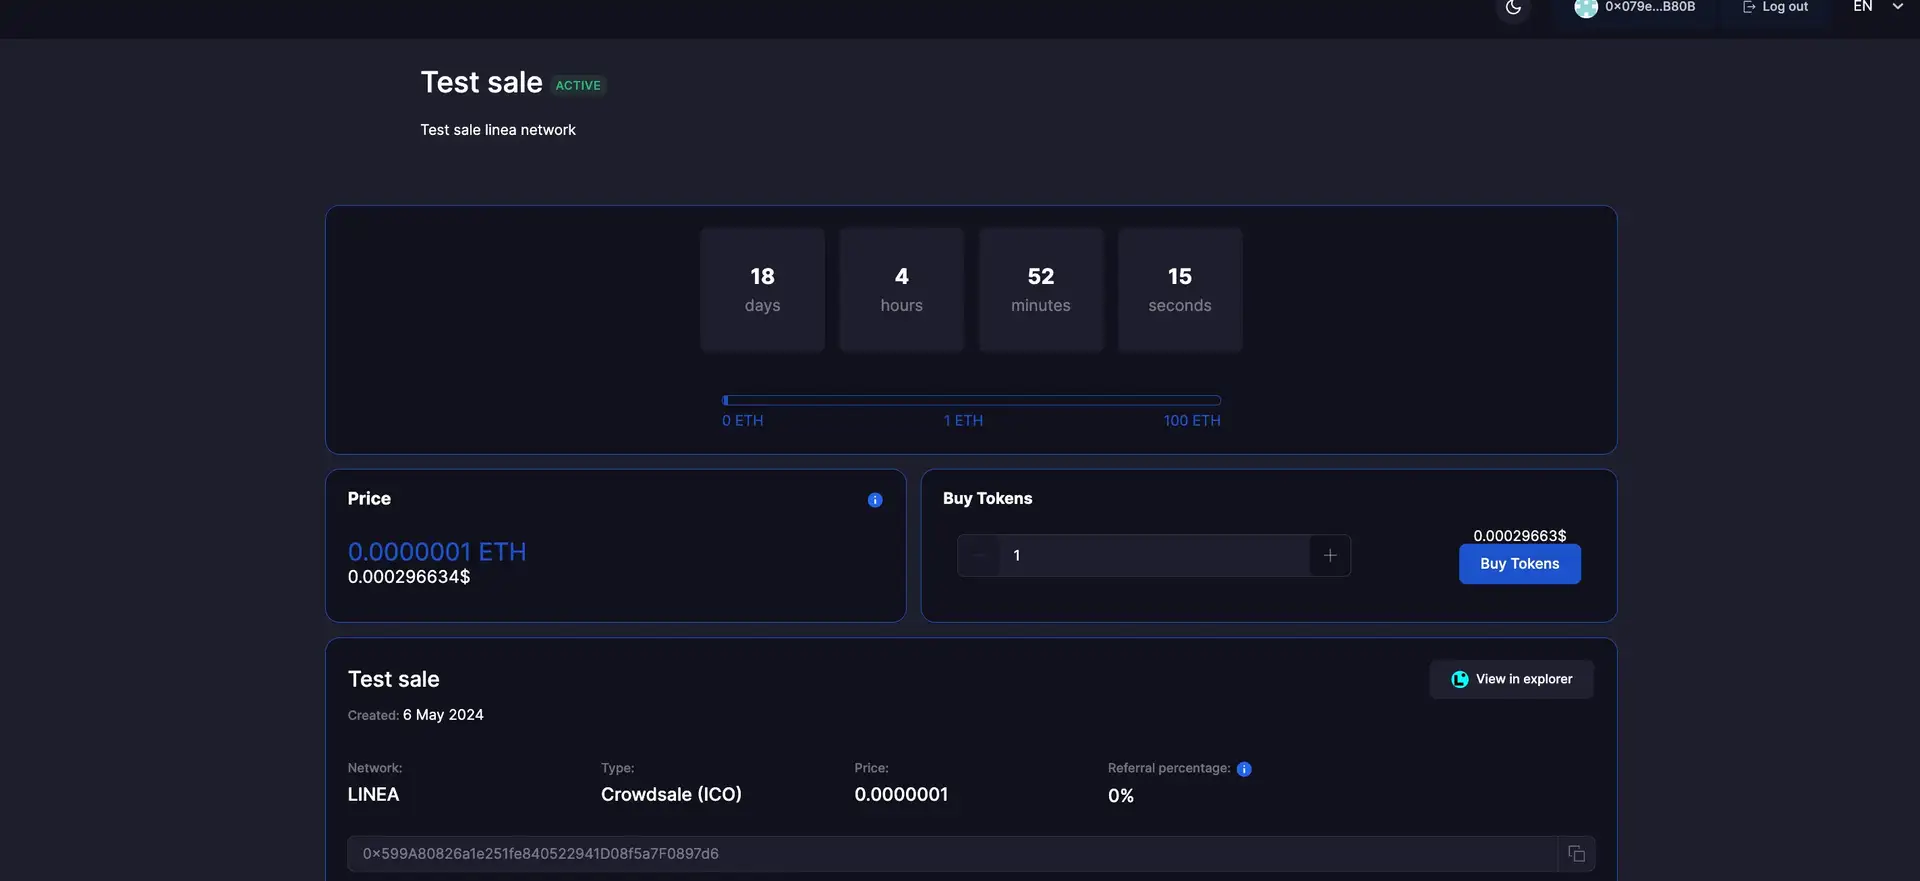Click the Log out button

click(1776, 7)
